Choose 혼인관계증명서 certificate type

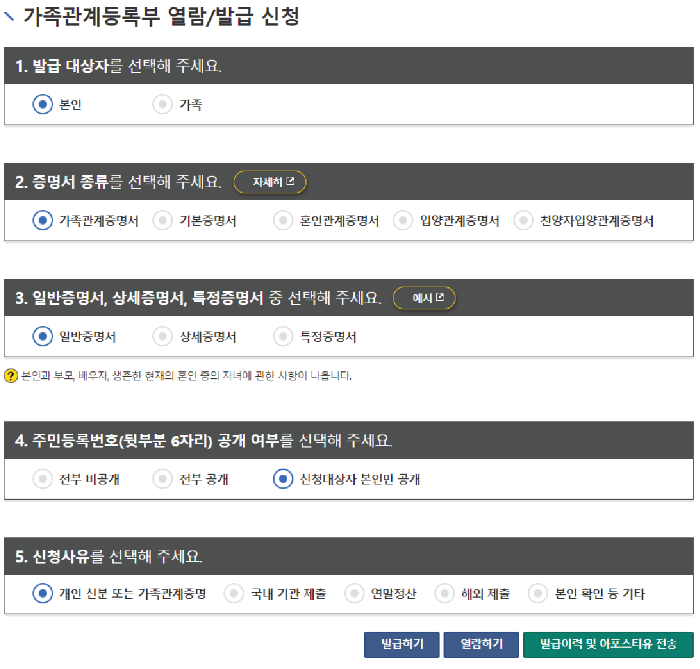283,220
